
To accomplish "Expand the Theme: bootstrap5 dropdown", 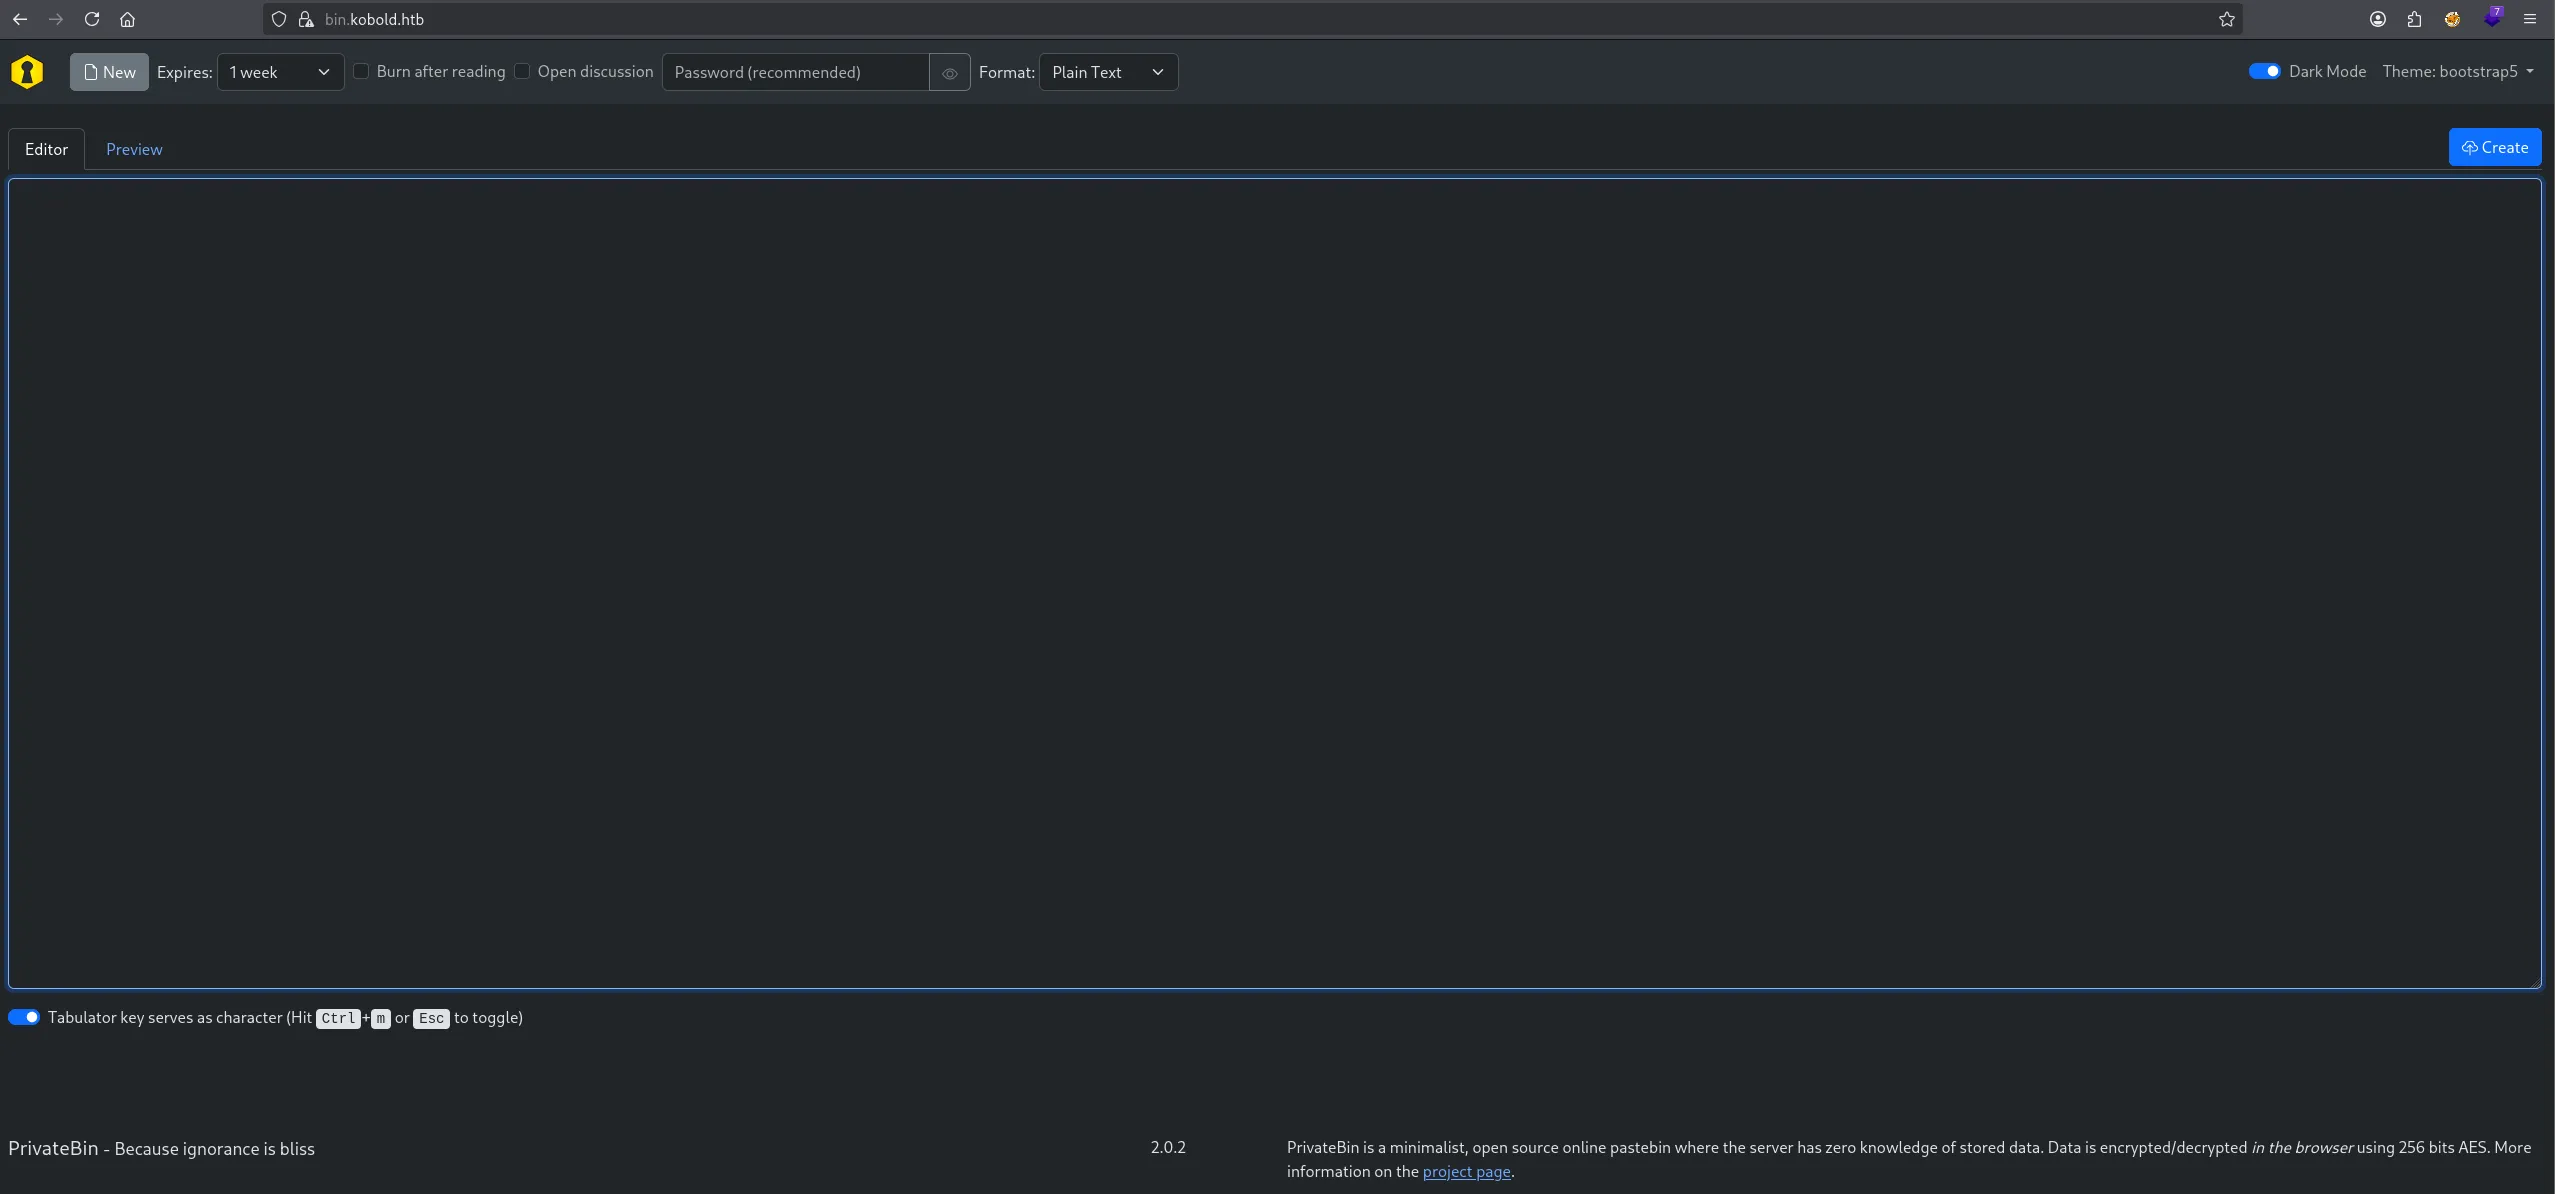I will 2458,71.
